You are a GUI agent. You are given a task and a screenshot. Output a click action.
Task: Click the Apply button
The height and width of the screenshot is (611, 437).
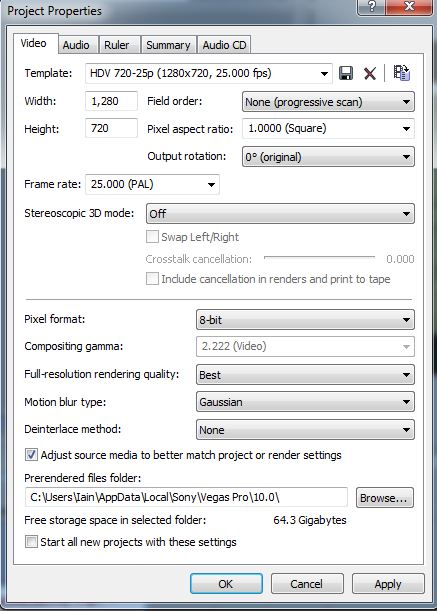[388, 584]
